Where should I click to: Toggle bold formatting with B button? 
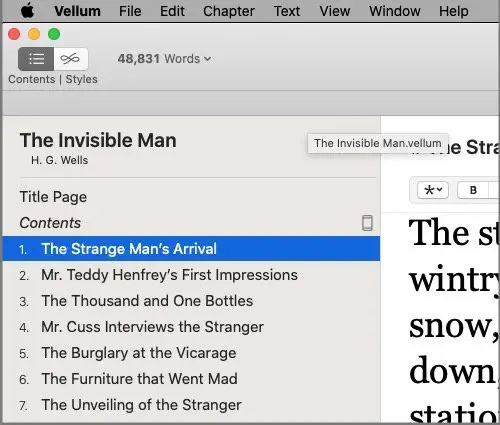click(x=473, y=190)
